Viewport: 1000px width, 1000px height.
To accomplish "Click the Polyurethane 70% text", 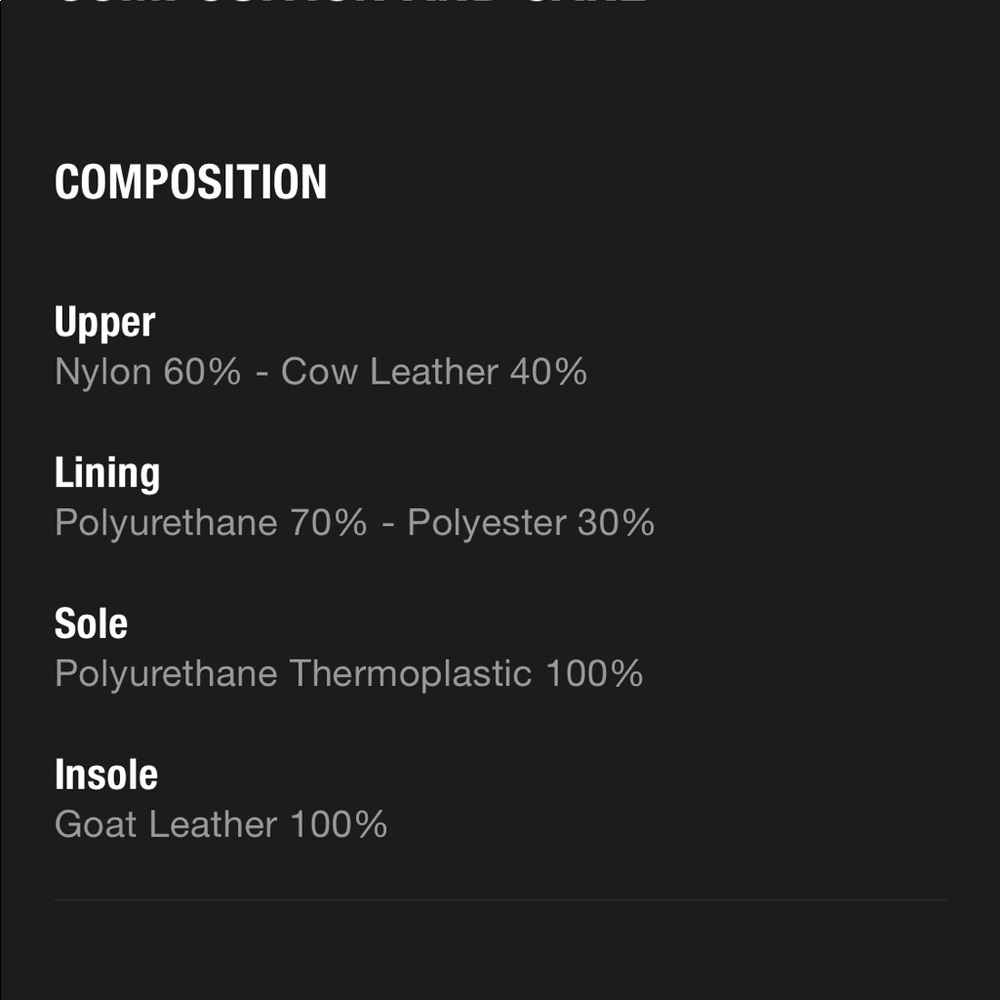I will click(210, 523).
